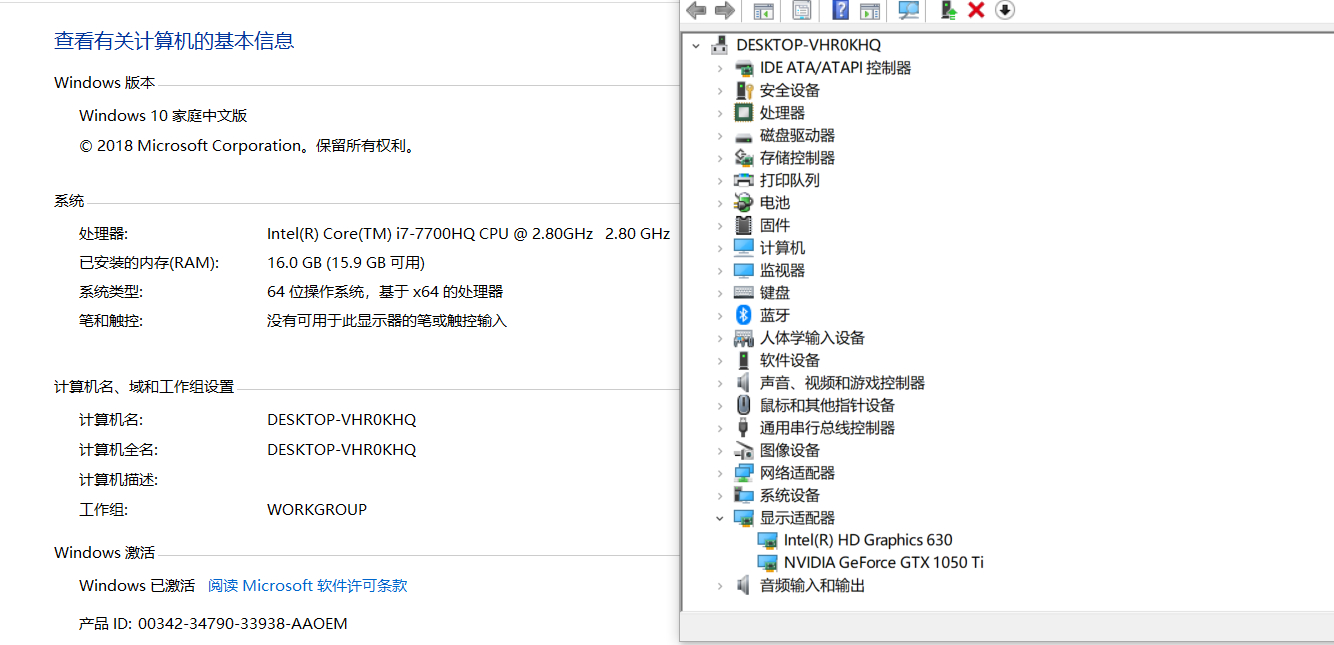
Task: Click the scan for hardware changes icon
Action: tap(908, 10)
